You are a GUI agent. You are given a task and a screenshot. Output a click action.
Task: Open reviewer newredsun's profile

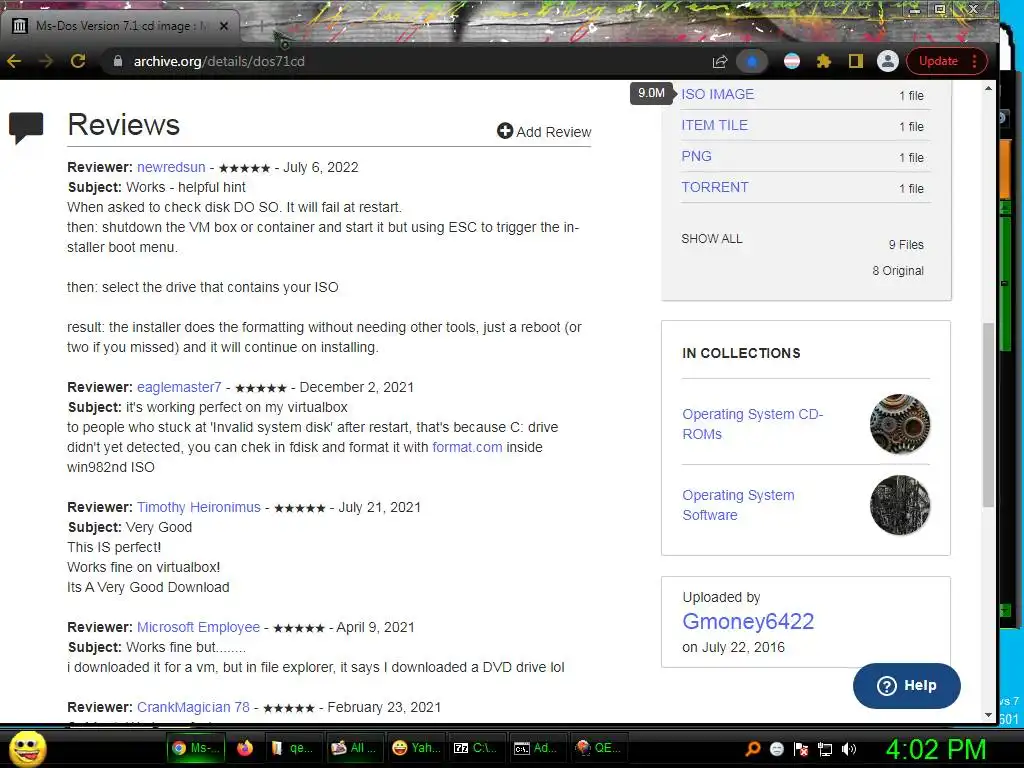click(x=171, y=167)
